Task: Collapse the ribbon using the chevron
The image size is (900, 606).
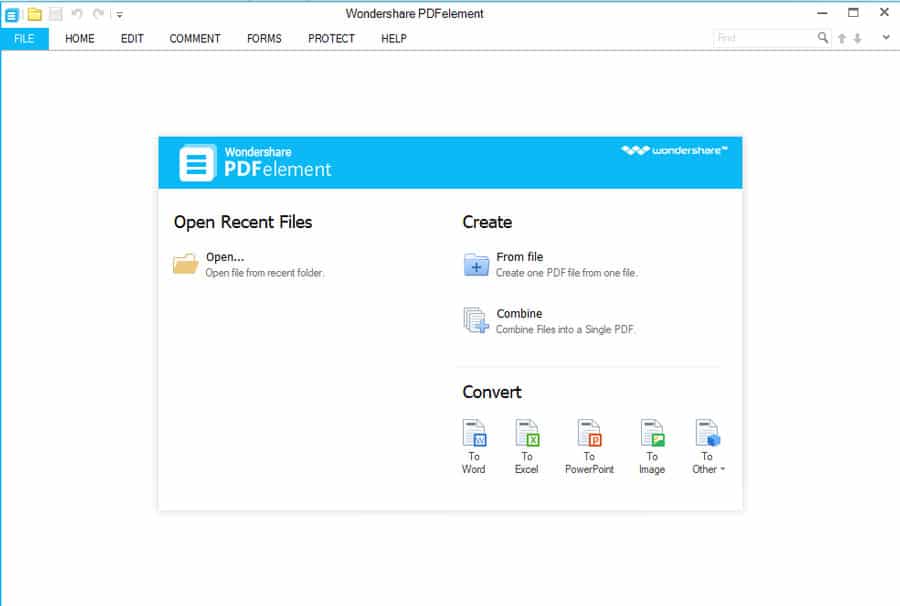Action: tap(886, 37)
